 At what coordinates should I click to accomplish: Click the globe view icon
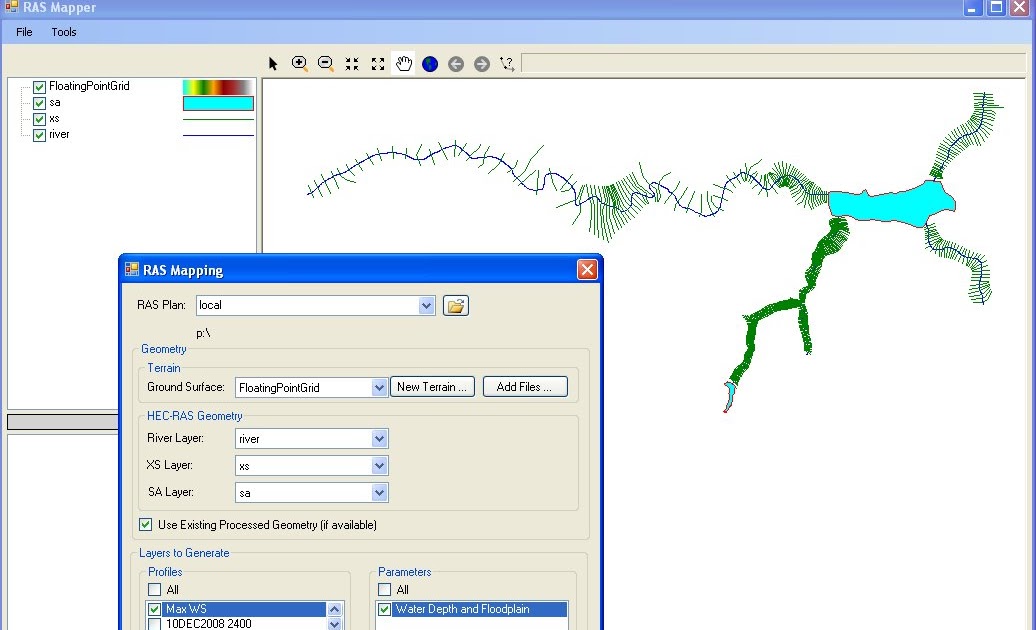pos(429,63)
